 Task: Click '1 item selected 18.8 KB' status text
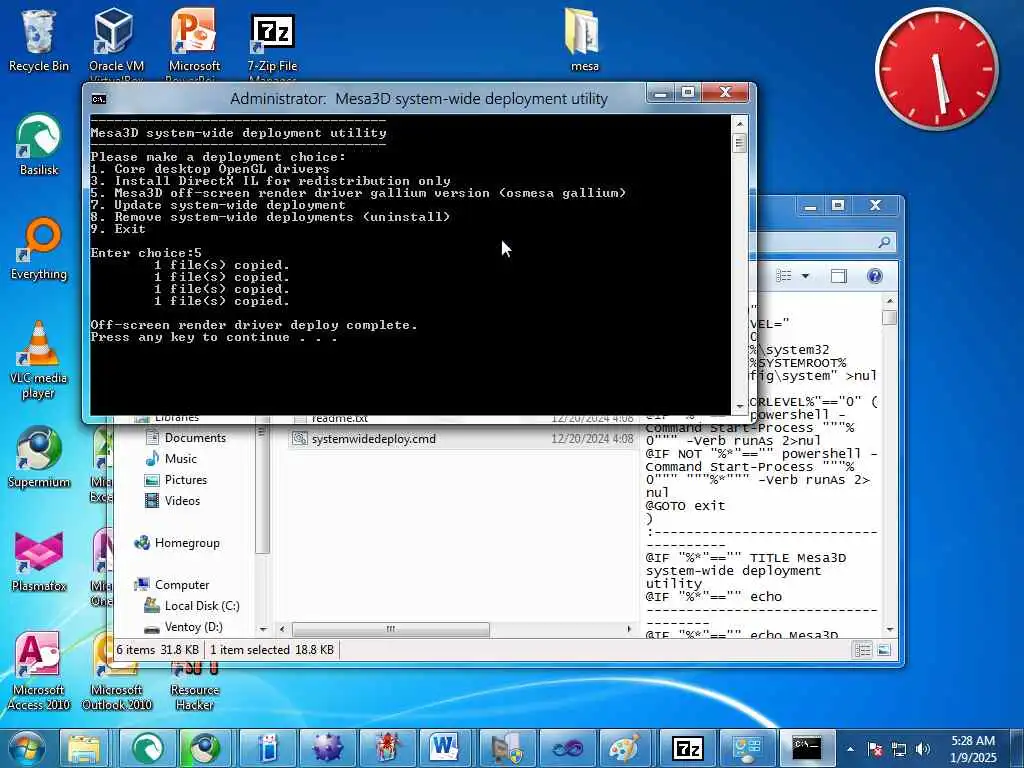(272, 650)
